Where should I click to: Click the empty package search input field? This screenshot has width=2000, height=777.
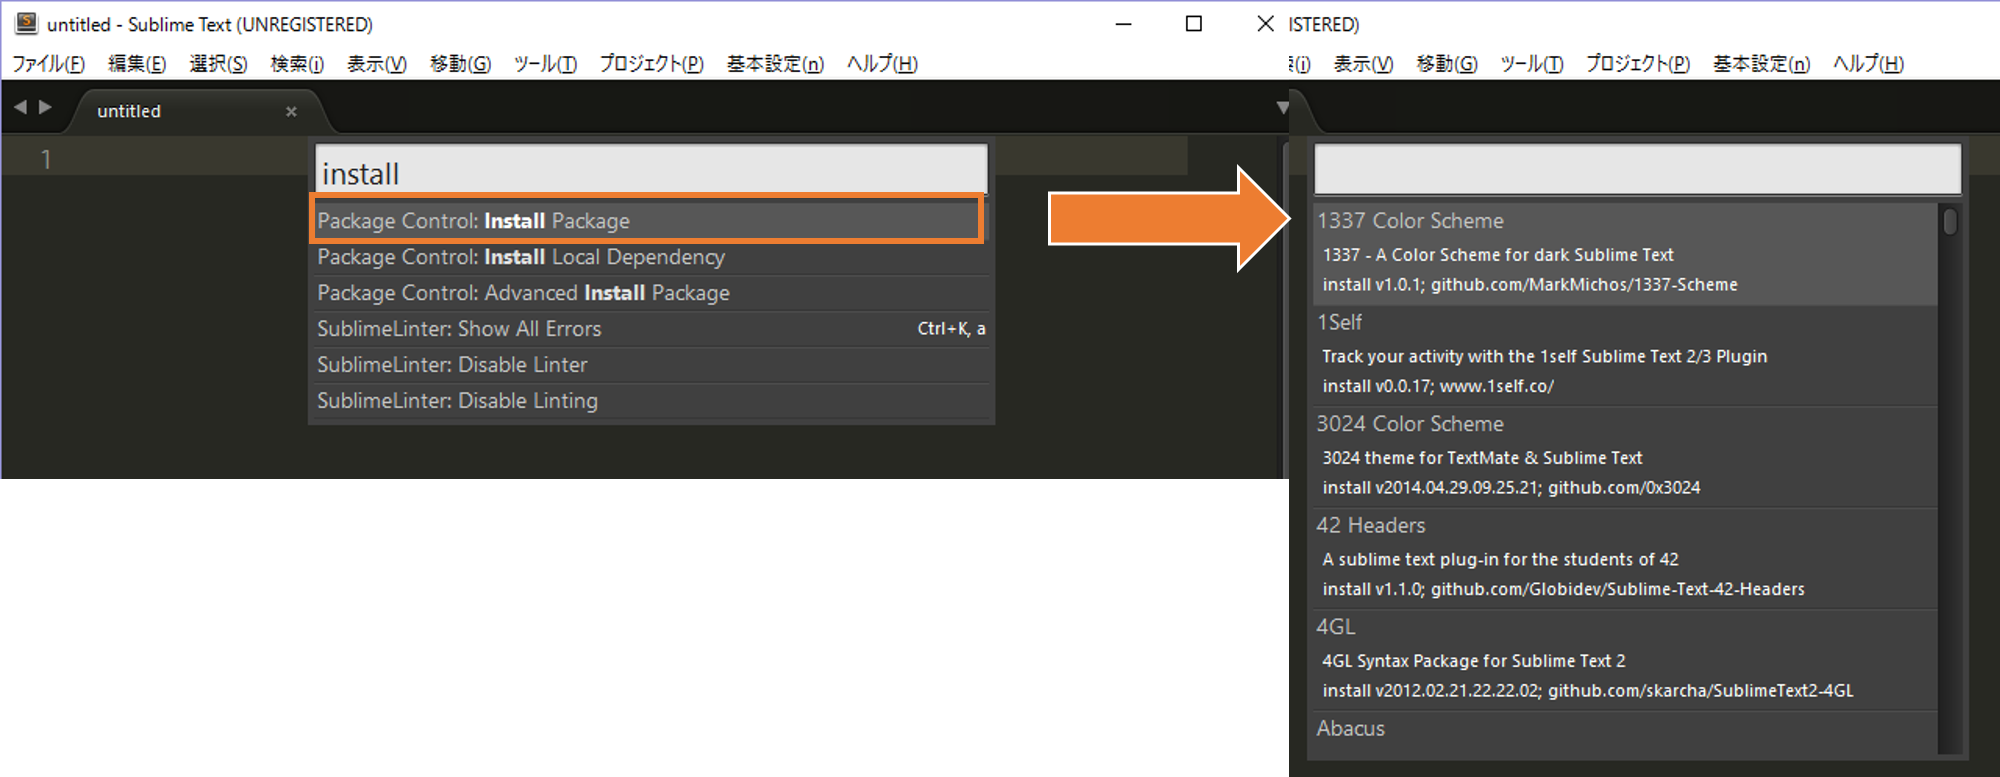point(1637,169)
